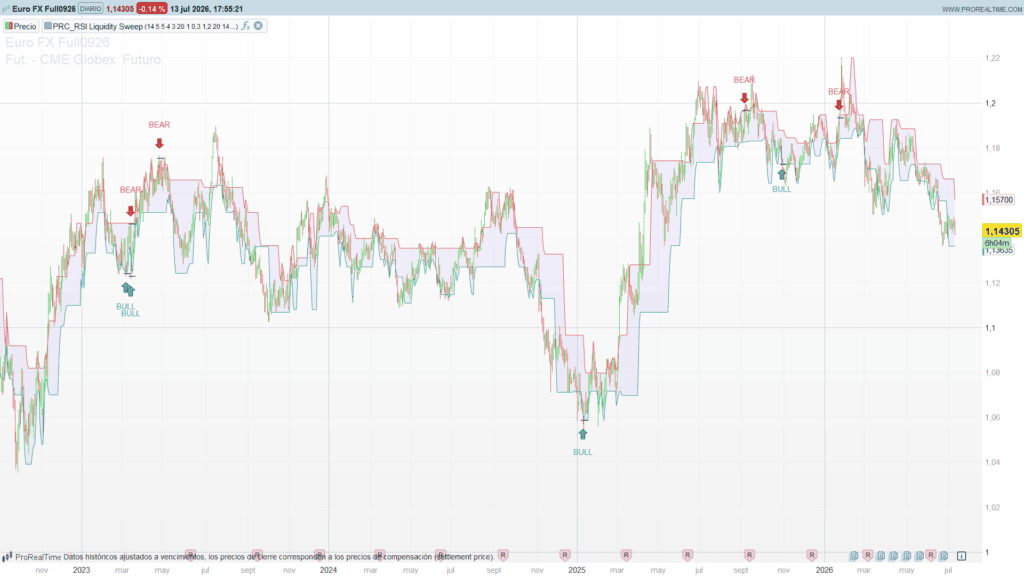Image resolution: width=1024 pixels, height=576 pixels.
Task: Click the 1,02 price axis label
Action: (992, 507)
